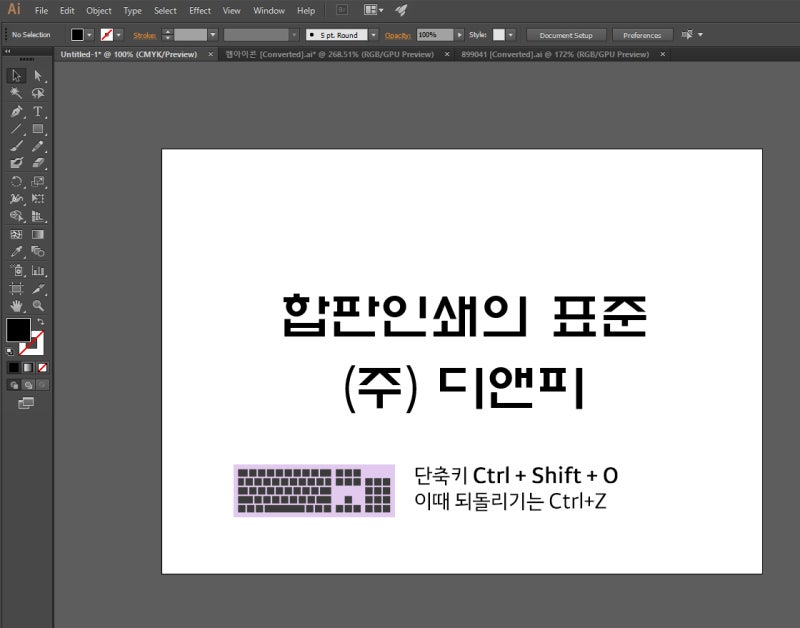The image size is (800, 628).
Task: Click the Document Setup button
Action: pyautogui.click(x=566, y=35)
